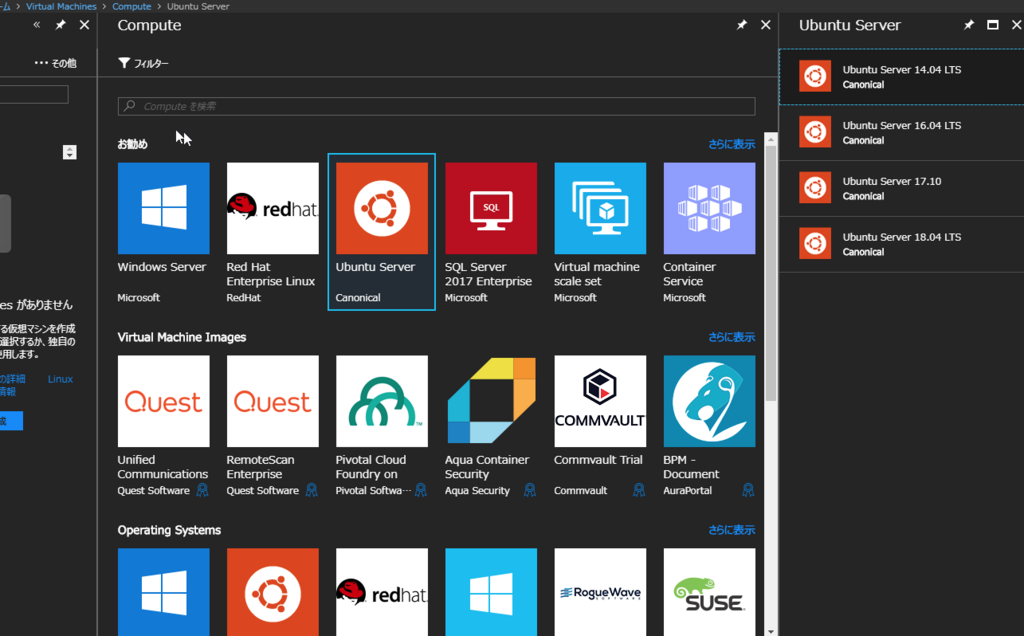This screenshot has height=636, width=1024.
Task: Click the Compute search field
Action: click(x=436, y=106)
